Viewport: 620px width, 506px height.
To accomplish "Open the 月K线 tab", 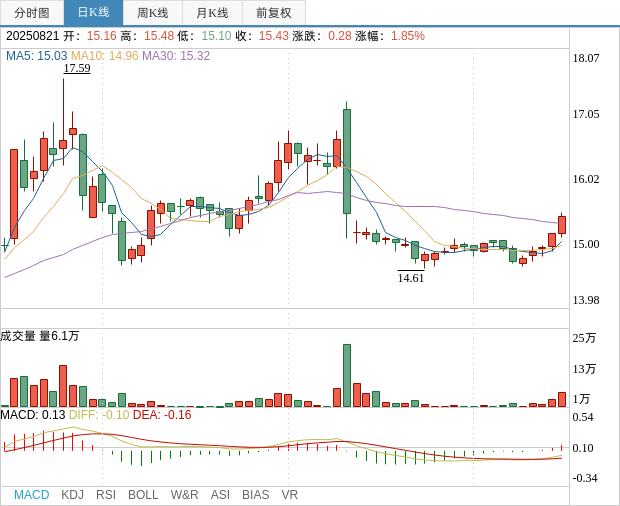I will pos(212,13).
